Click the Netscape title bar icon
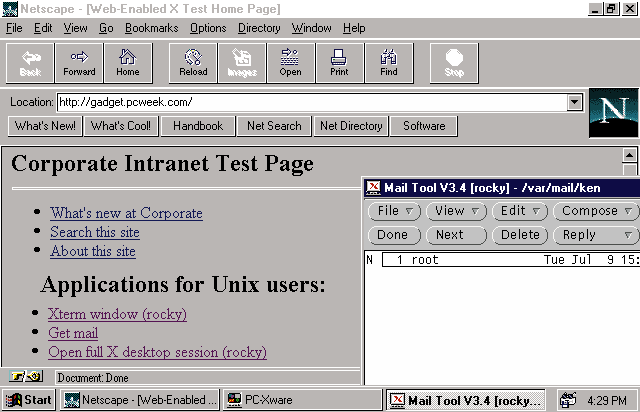This screenshot has width=640, height=412. [x=10, y=9]
